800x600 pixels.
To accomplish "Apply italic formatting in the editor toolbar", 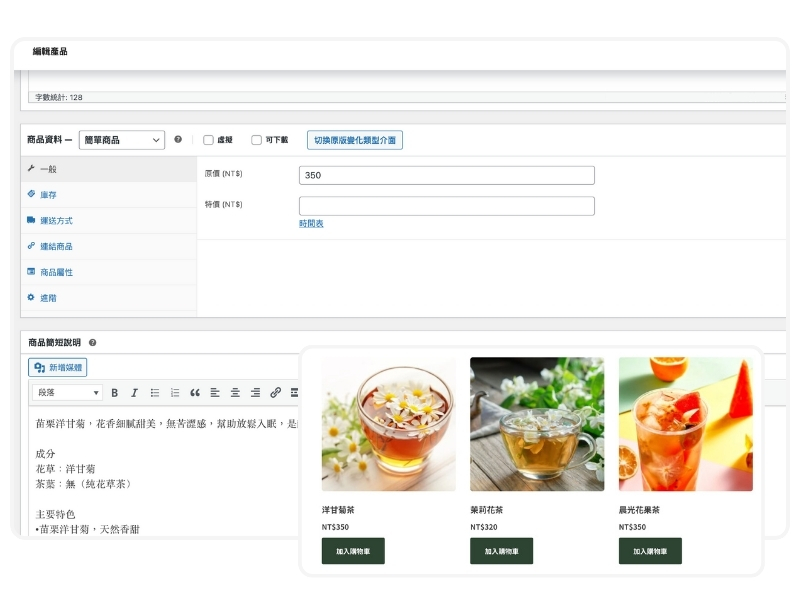I will (x=133, y=393).
